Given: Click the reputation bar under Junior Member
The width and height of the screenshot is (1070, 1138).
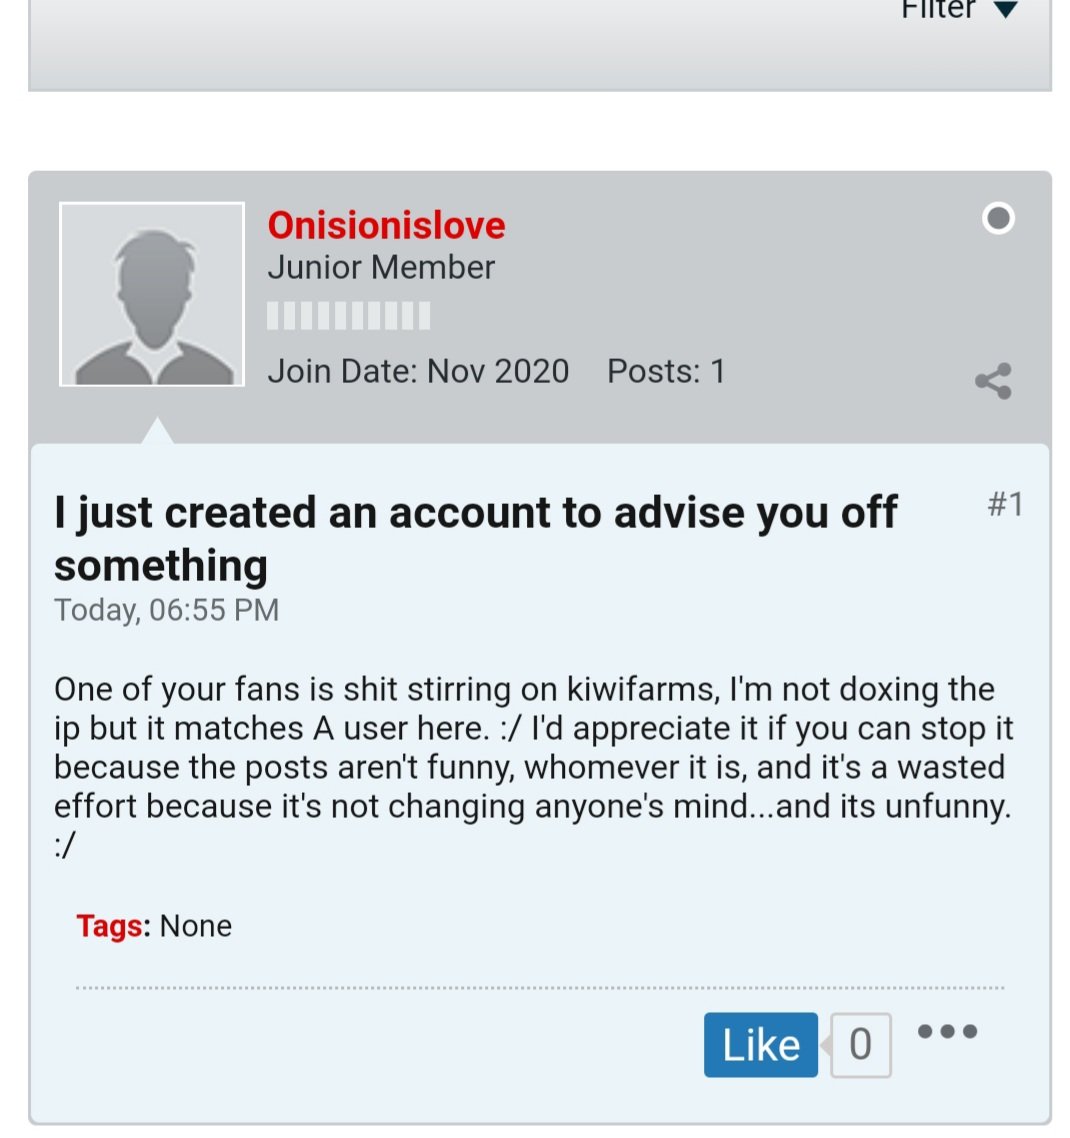Looking at the screenshot, I should click(x=348, y=316).
